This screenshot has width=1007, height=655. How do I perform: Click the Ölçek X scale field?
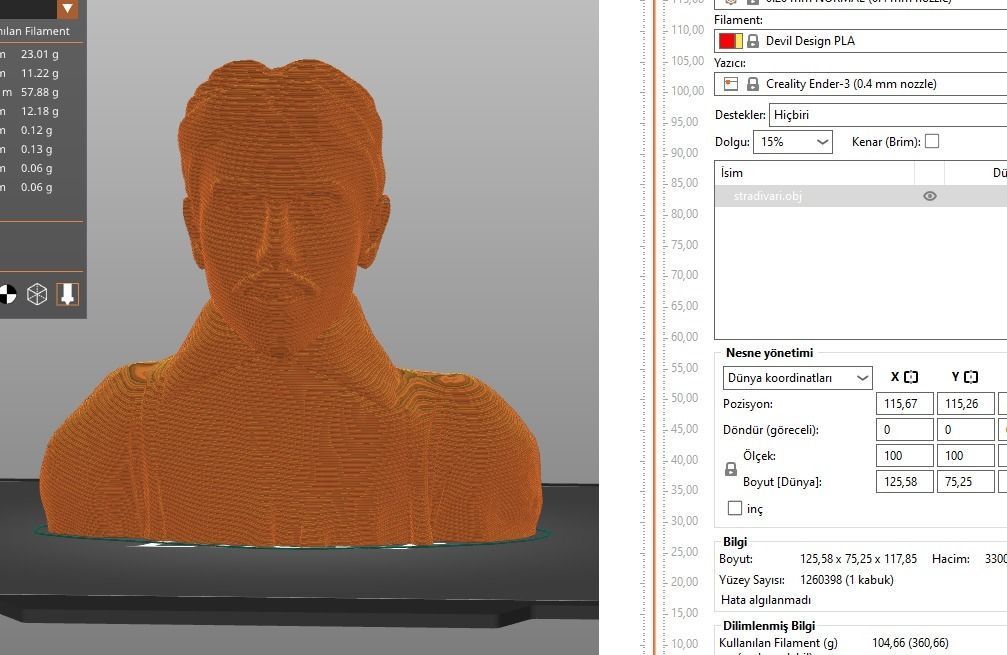[904, 455]
